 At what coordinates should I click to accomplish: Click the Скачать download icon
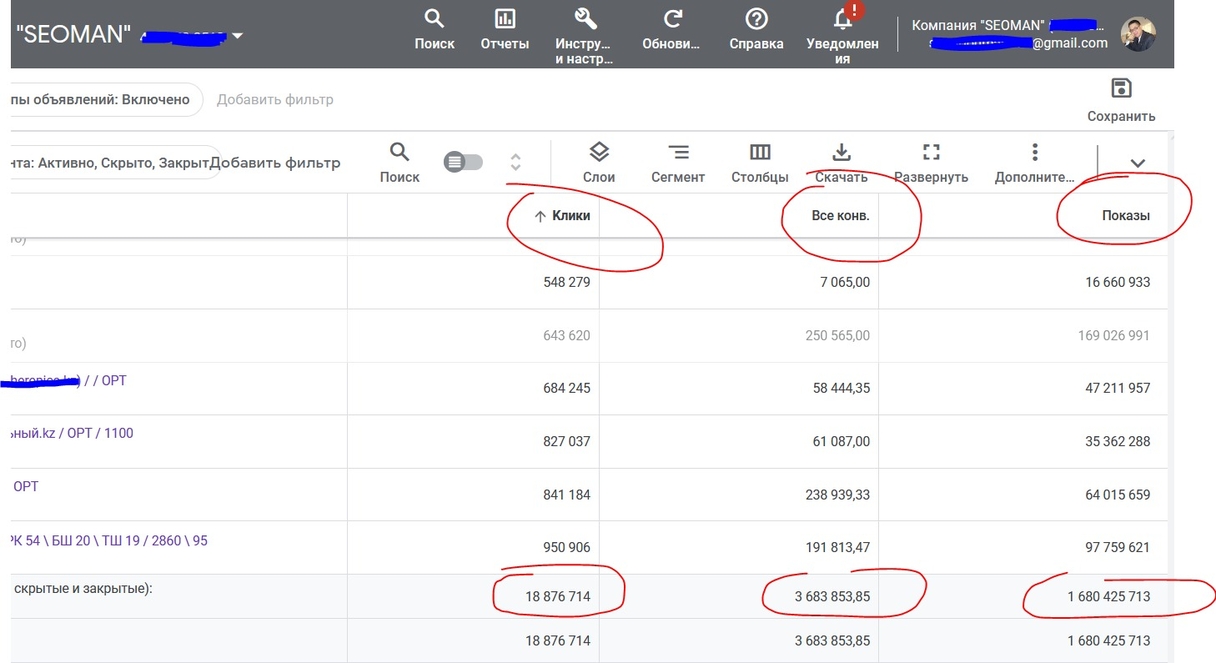841,152
